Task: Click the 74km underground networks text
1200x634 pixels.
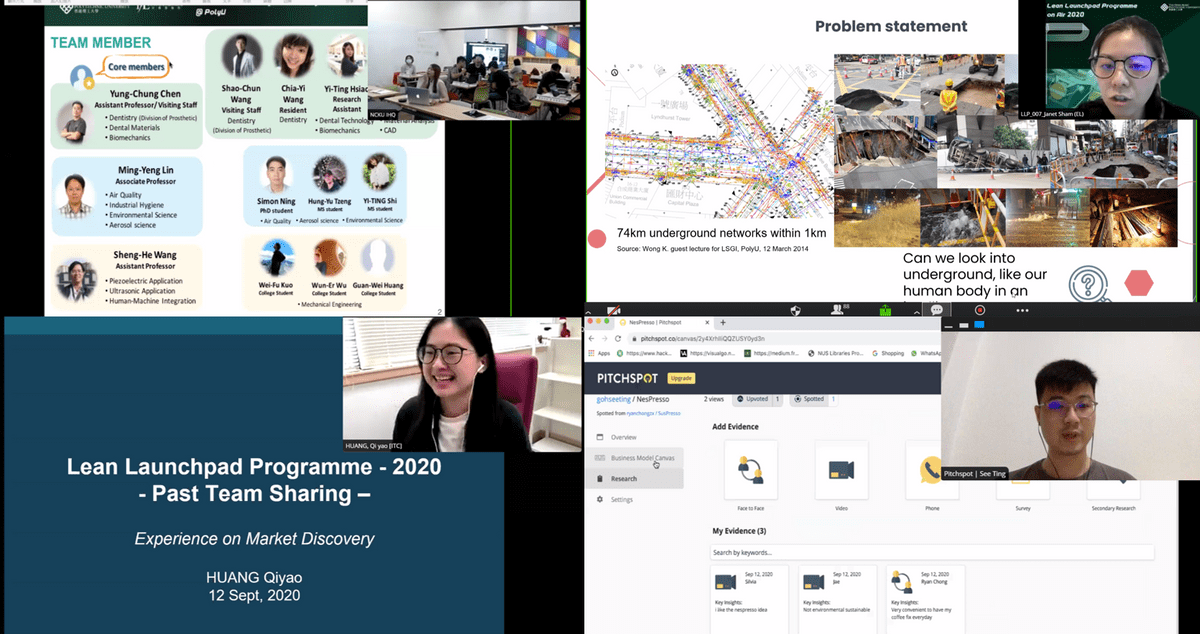Action: 722,233
